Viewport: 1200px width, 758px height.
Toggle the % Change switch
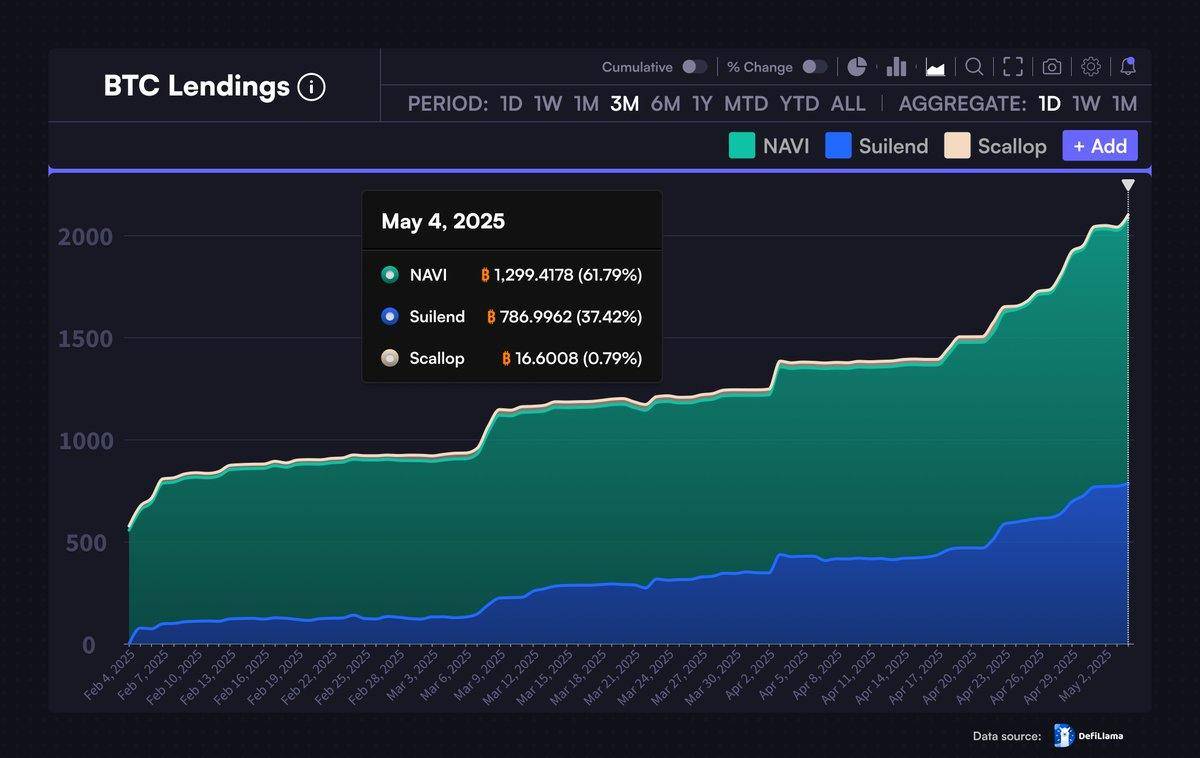click(815, 67)
